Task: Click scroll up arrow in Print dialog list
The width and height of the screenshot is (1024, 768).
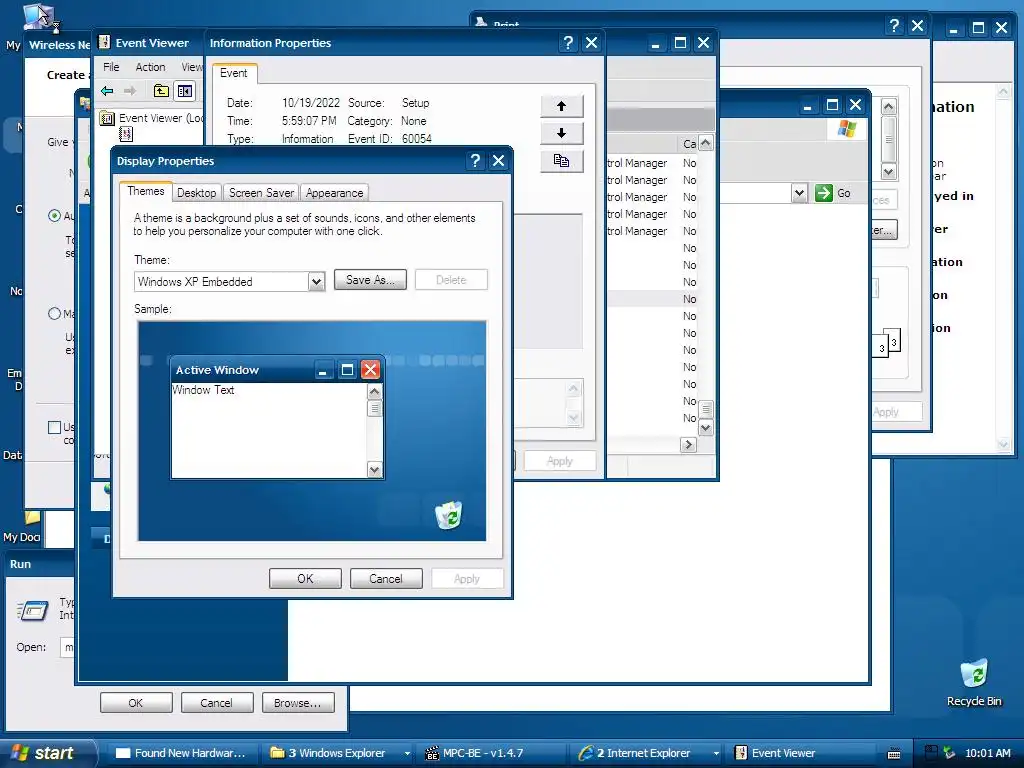Action: pos(888,106)
